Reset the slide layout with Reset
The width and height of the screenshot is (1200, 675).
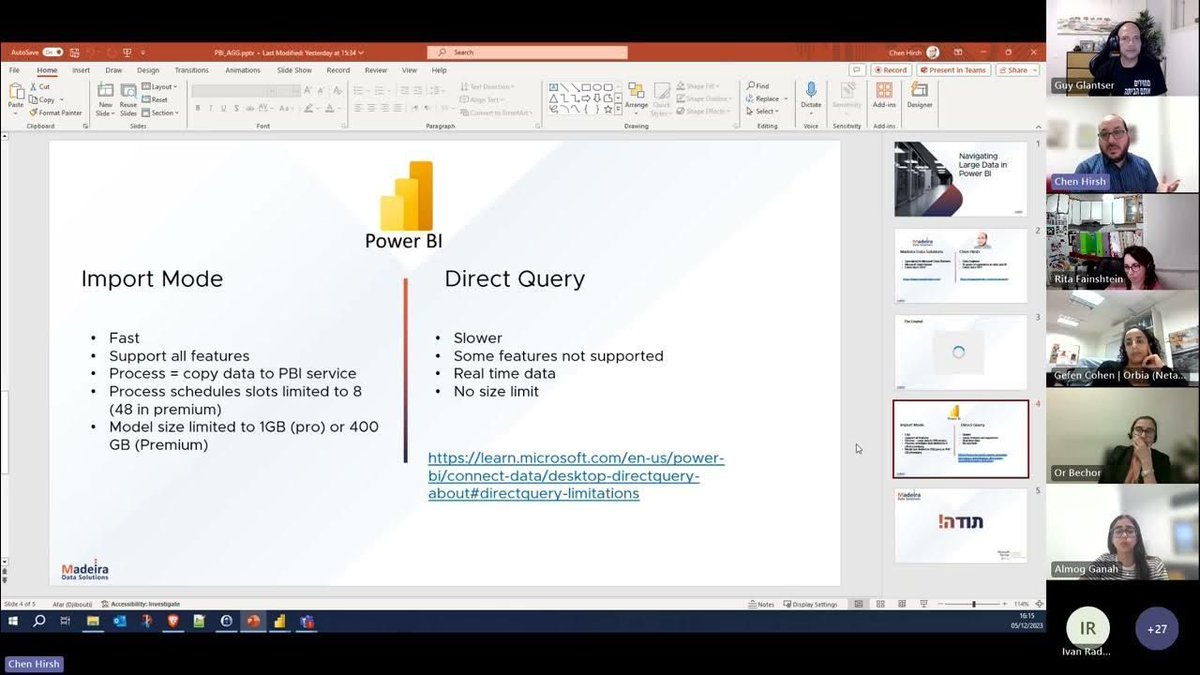pyautogui.click(x=155, y=100)
